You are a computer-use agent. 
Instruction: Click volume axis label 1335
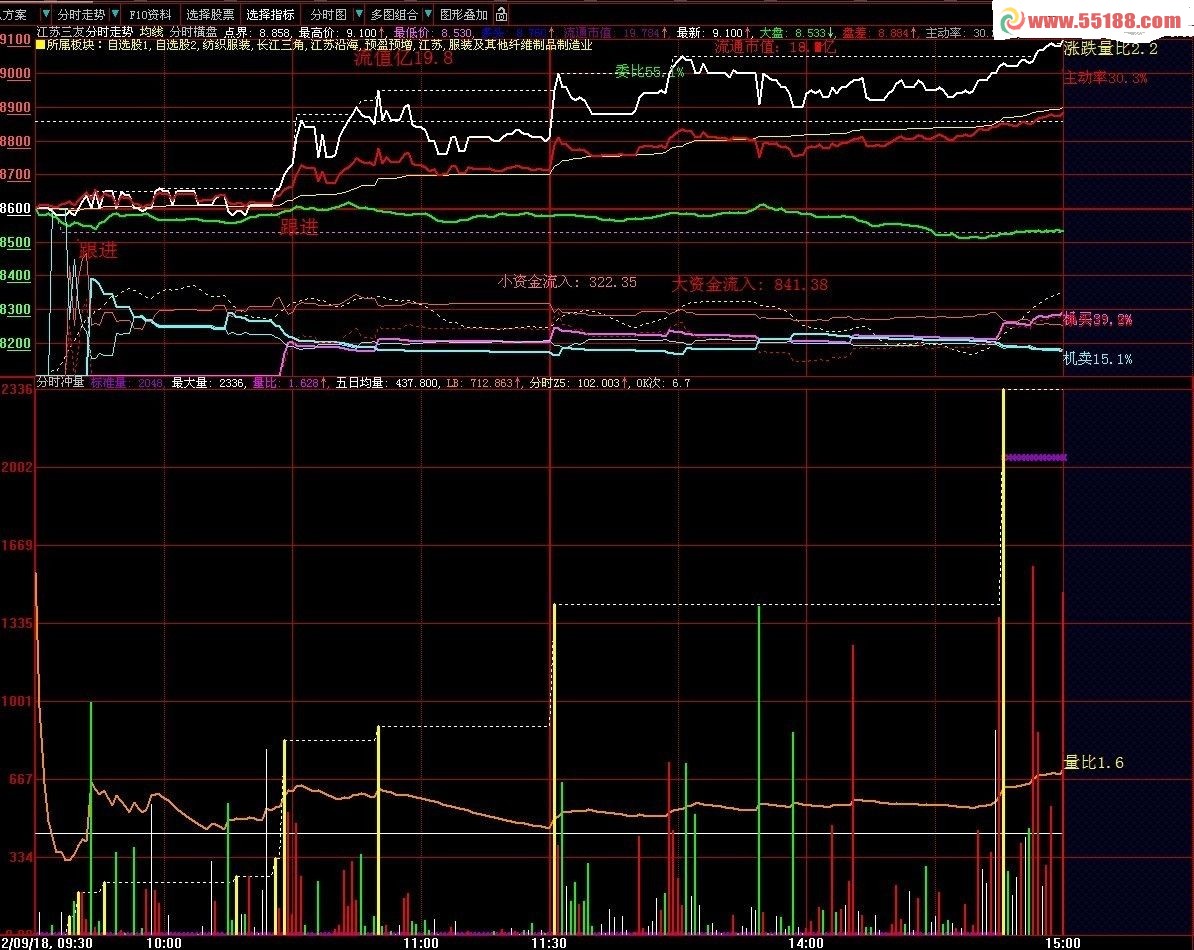coord(17,623)
